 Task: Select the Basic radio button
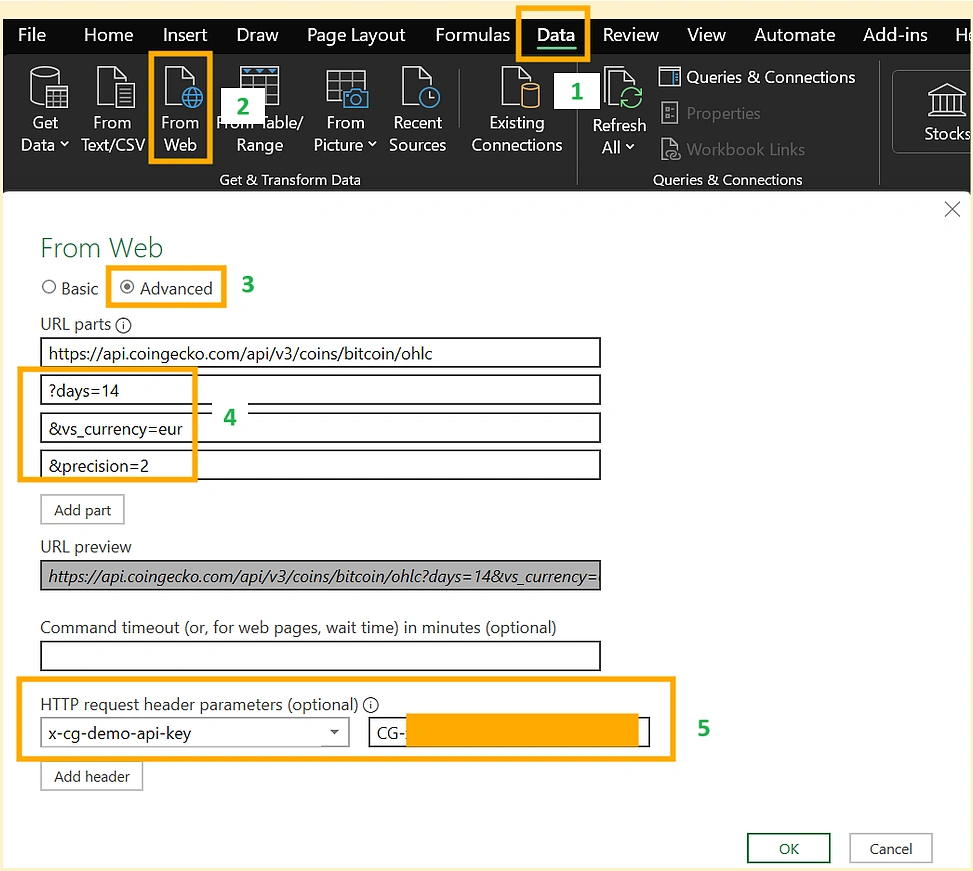pyautogui.click(x=49, y=288)
